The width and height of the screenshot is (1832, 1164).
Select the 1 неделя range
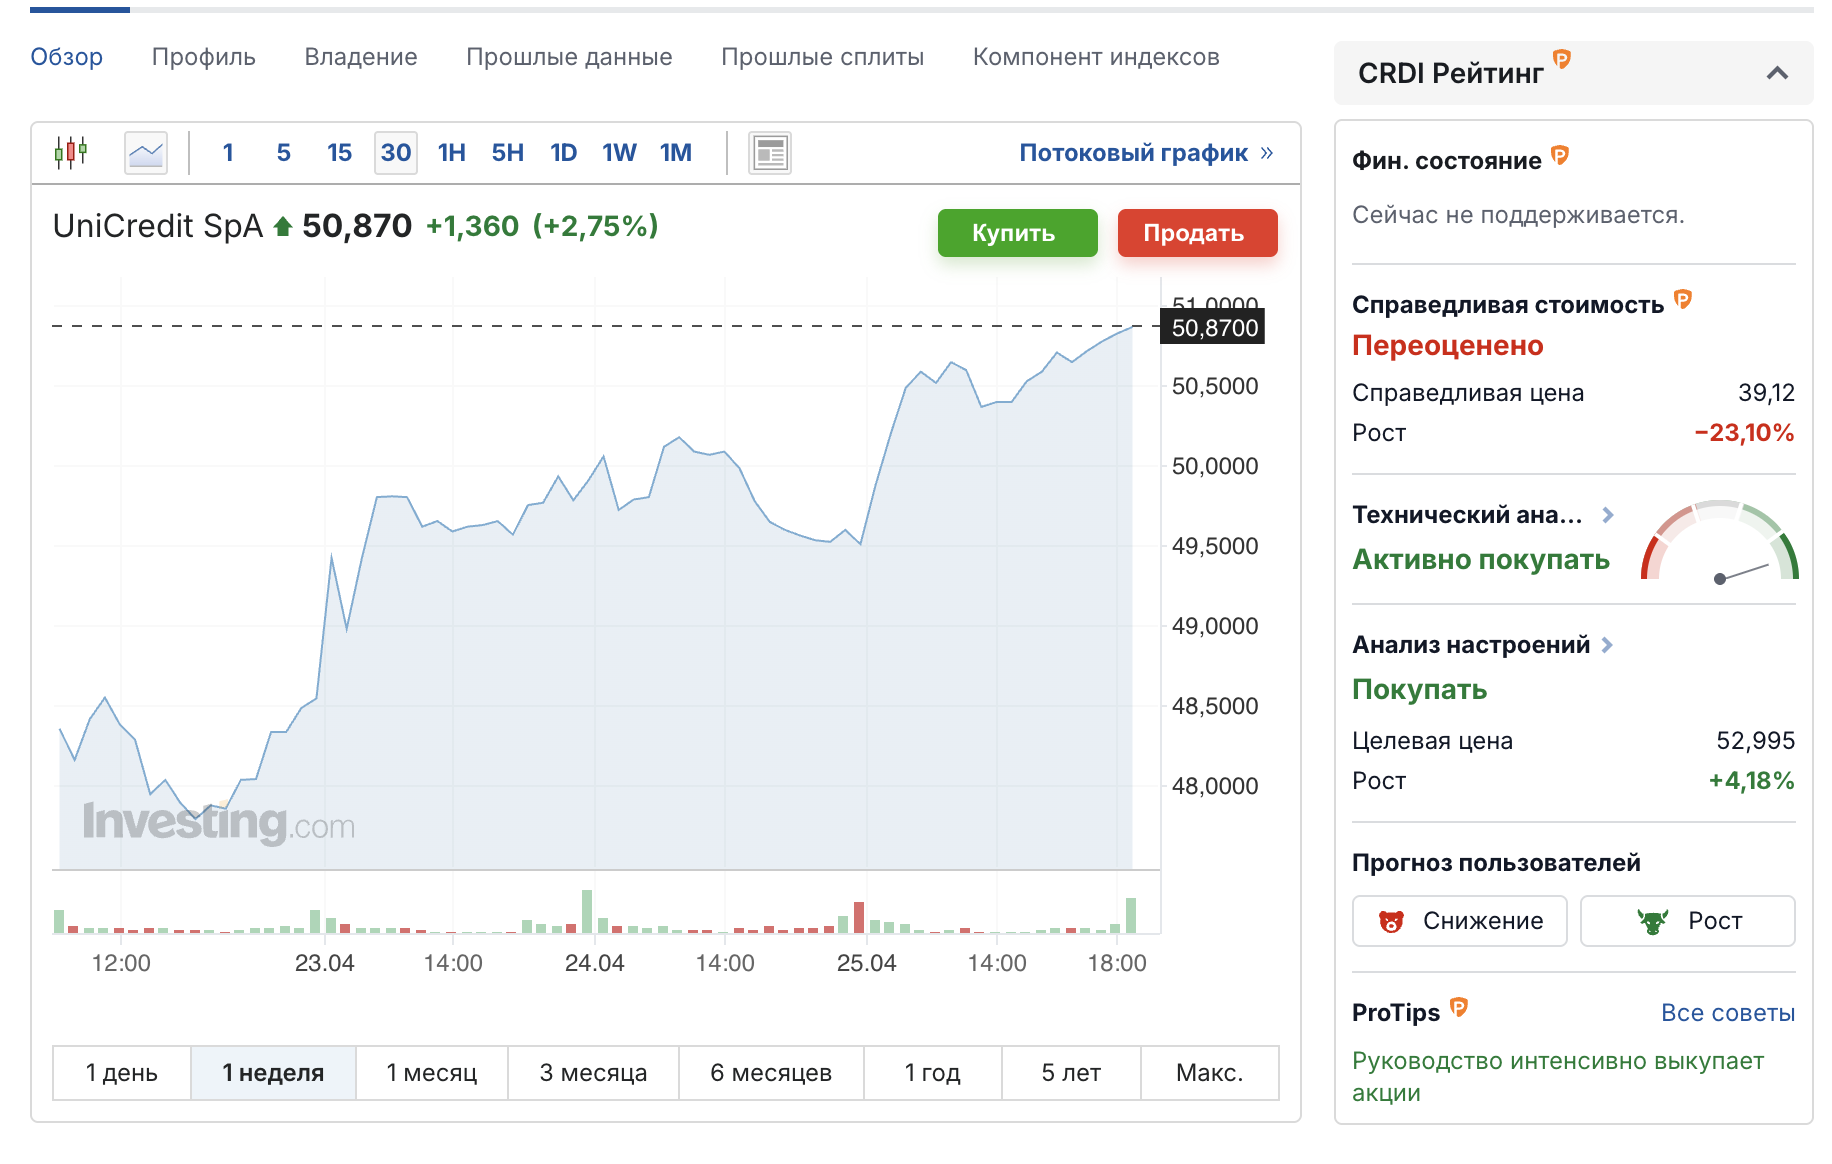pos(273,1073)
